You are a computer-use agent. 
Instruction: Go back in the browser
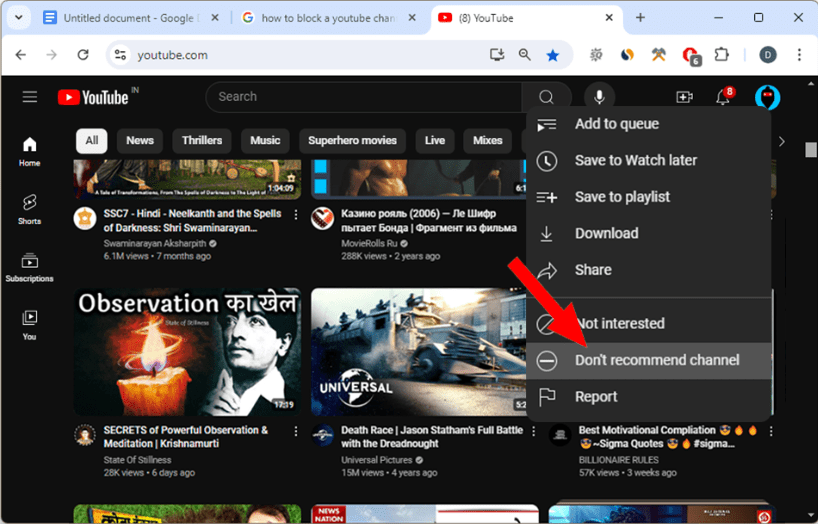[21, 55]
